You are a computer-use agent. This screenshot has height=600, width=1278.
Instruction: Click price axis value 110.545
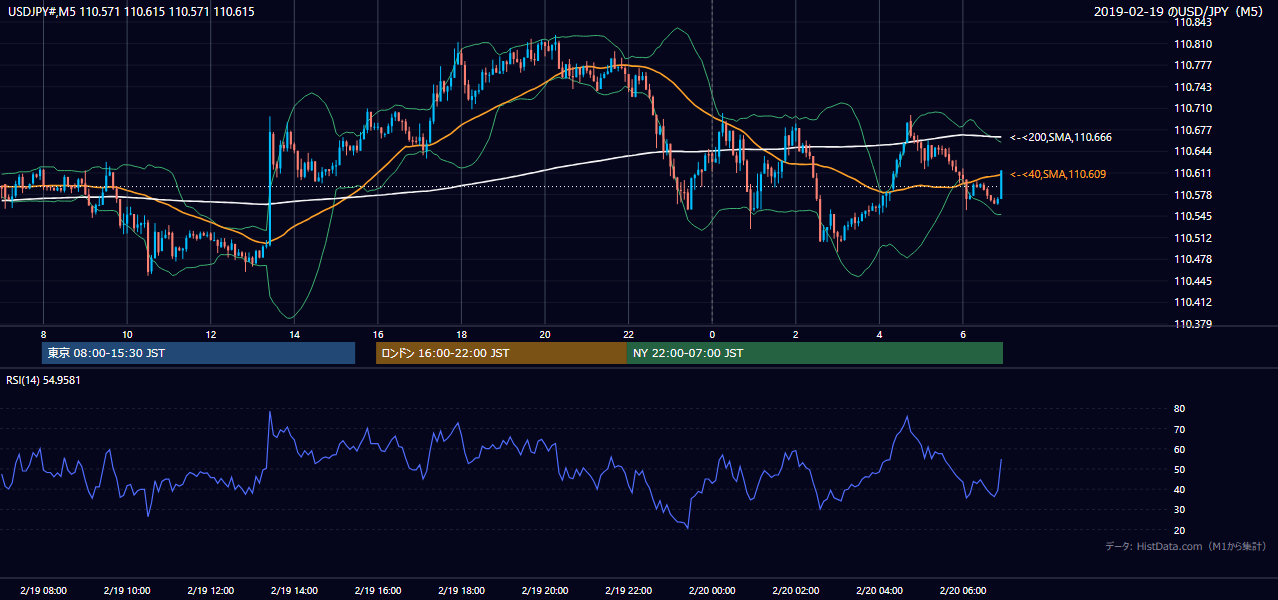(1194, 216)
